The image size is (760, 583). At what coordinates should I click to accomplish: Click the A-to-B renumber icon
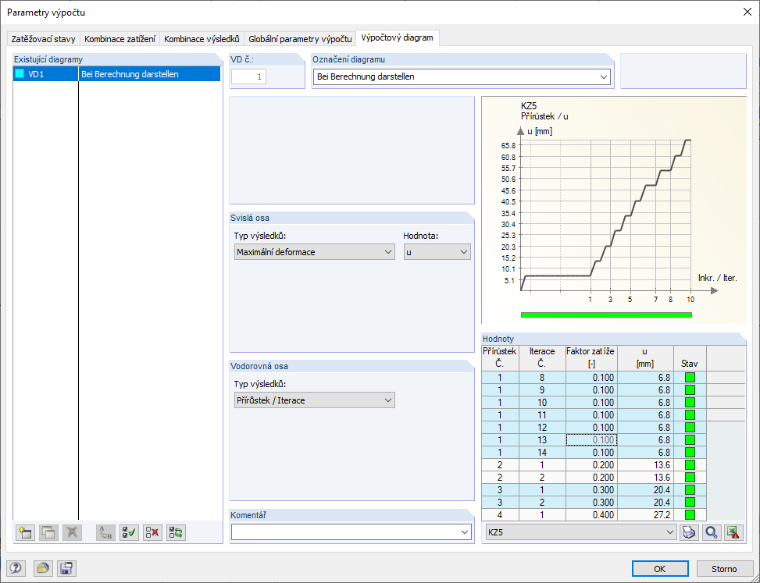point(106,533)
